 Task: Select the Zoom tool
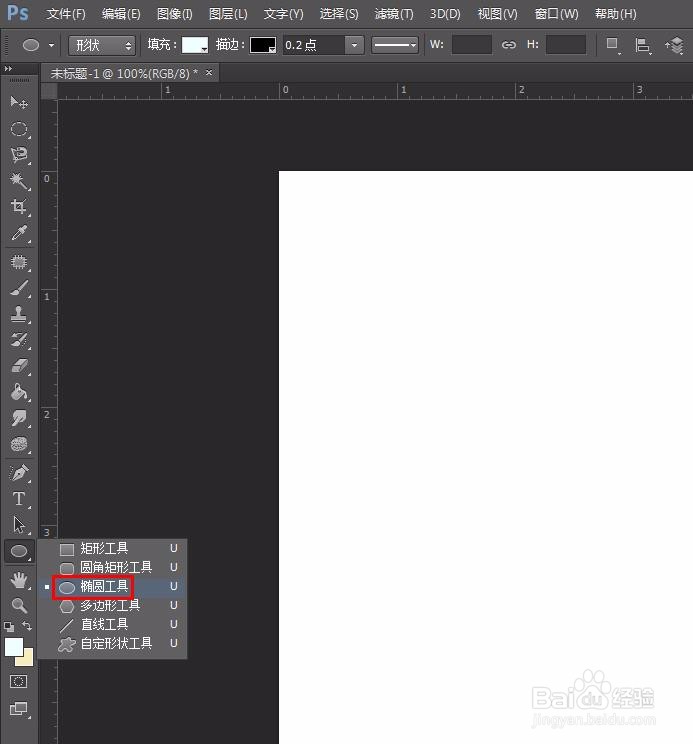coord(19,605)
